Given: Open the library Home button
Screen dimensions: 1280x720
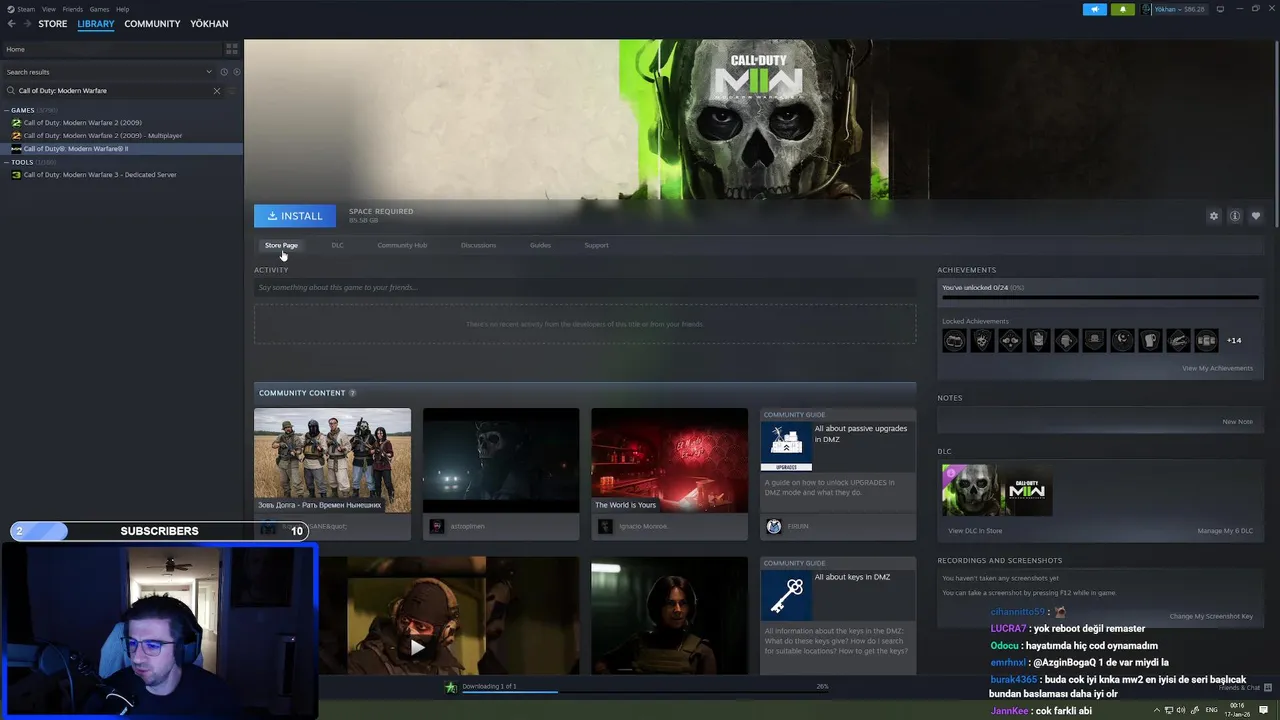Looking at the screenshot, I should pyautogui.click(x=110, y=49).
